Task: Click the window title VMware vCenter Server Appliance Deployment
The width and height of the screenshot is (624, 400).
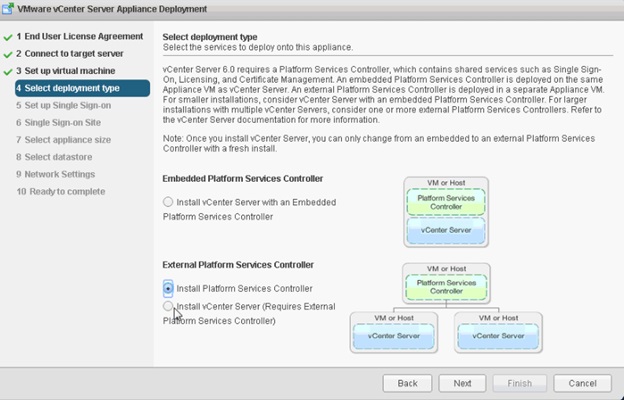Action: pyautogui.click(x=112, y=9)
